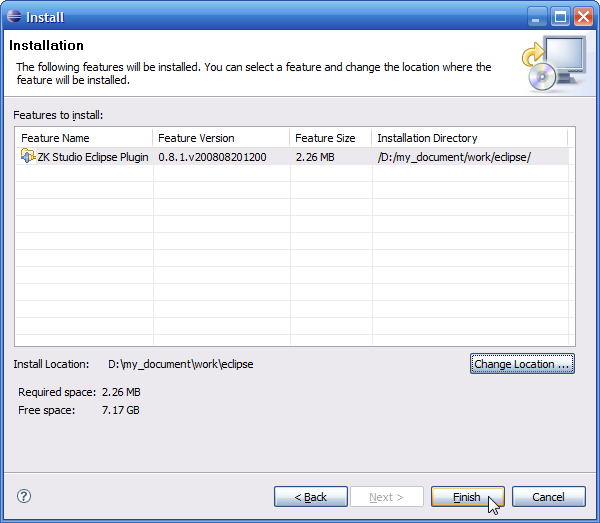Image resolution: width=600 pixels, height=523 pixels.
Task: Click the Install Location path text
Action: pos(181,364)
